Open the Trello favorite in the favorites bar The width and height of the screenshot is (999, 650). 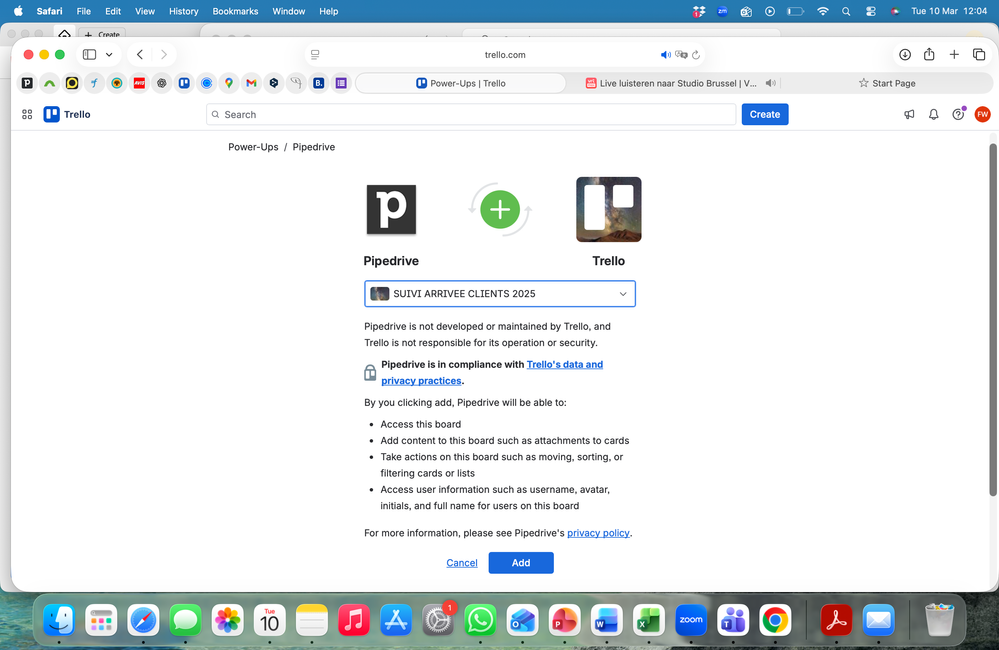[x=184, y=83]
